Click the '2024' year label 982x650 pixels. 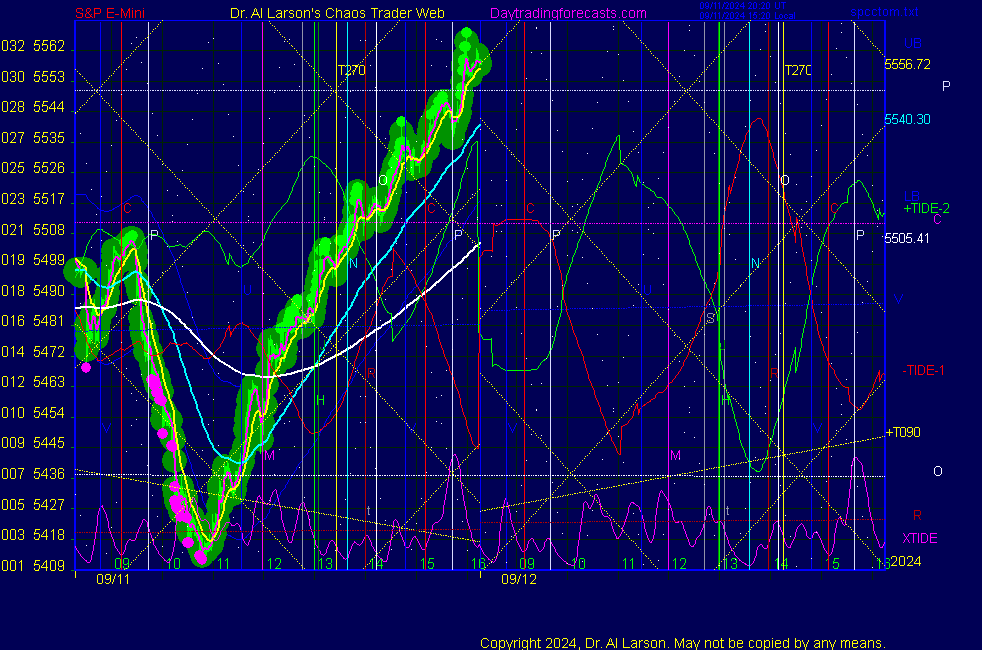906,561
